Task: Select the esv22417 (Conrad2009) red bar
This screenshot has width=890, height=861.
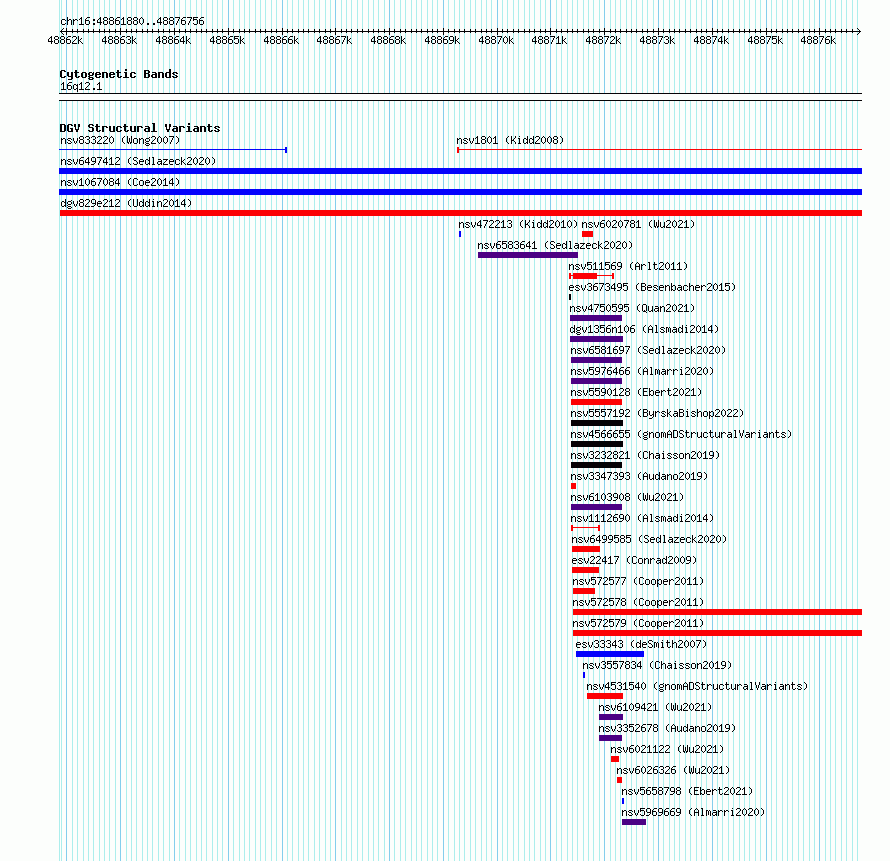Action: click(586, 570)
